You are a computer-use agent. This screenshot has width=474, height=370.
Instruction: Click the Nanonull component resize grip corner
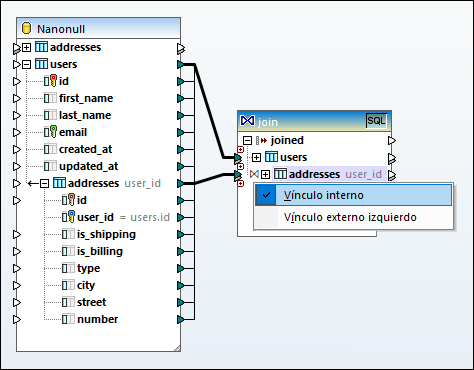177,348
